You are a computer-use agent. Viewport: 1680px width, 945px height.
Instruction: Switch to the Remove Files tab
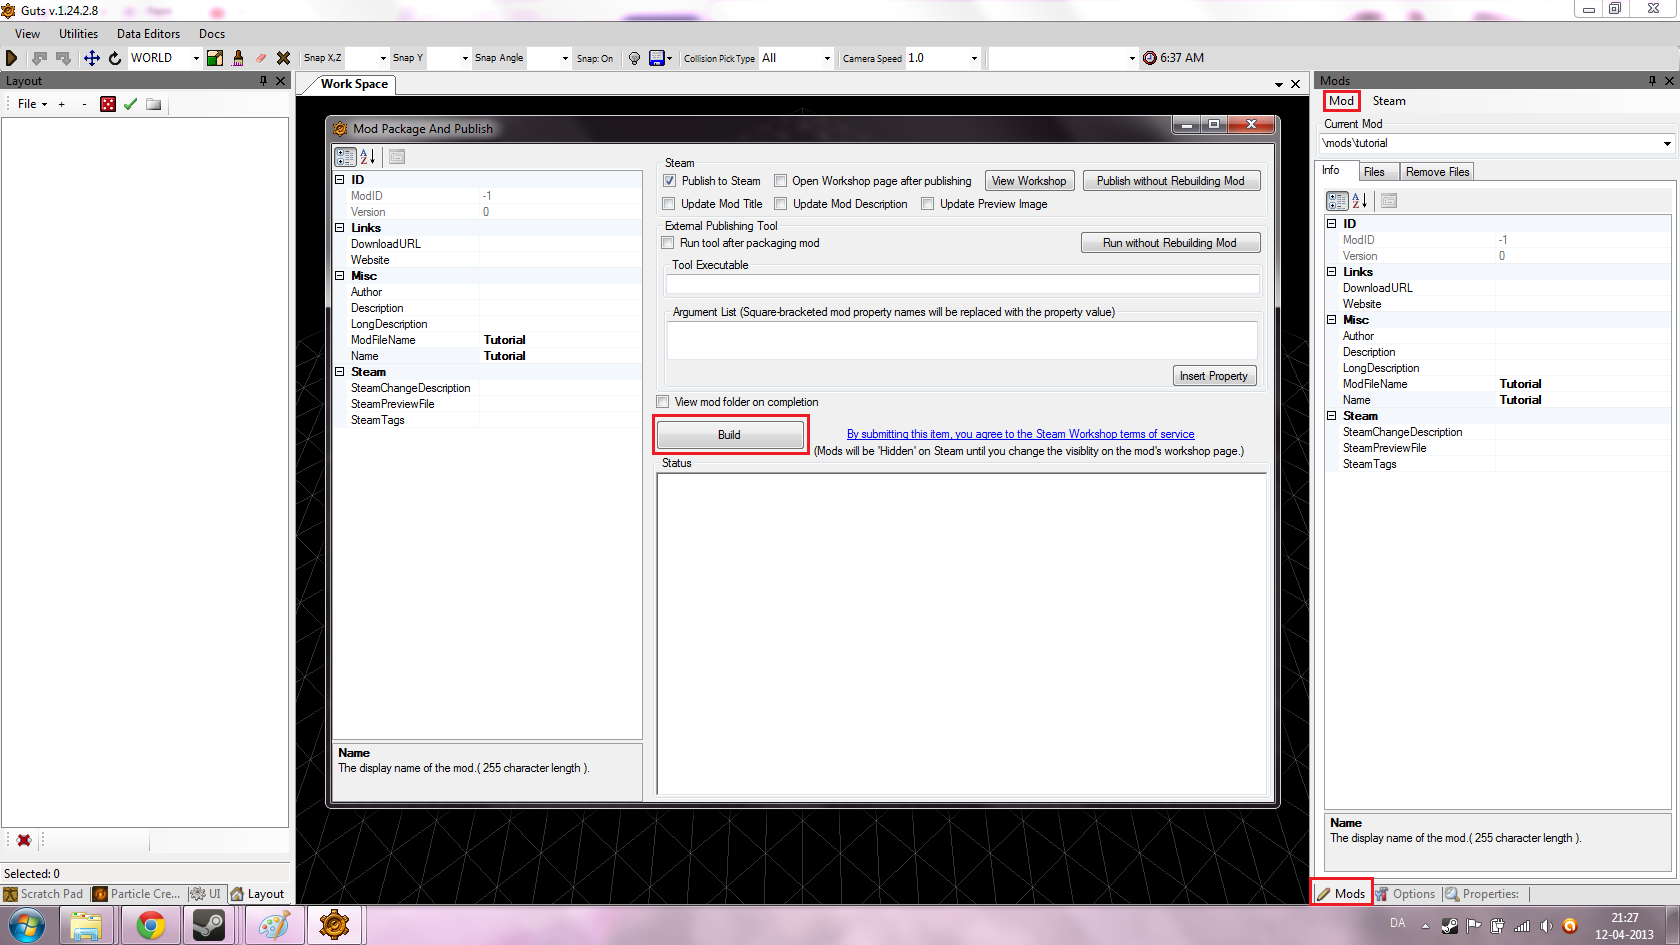[1438, 172]
